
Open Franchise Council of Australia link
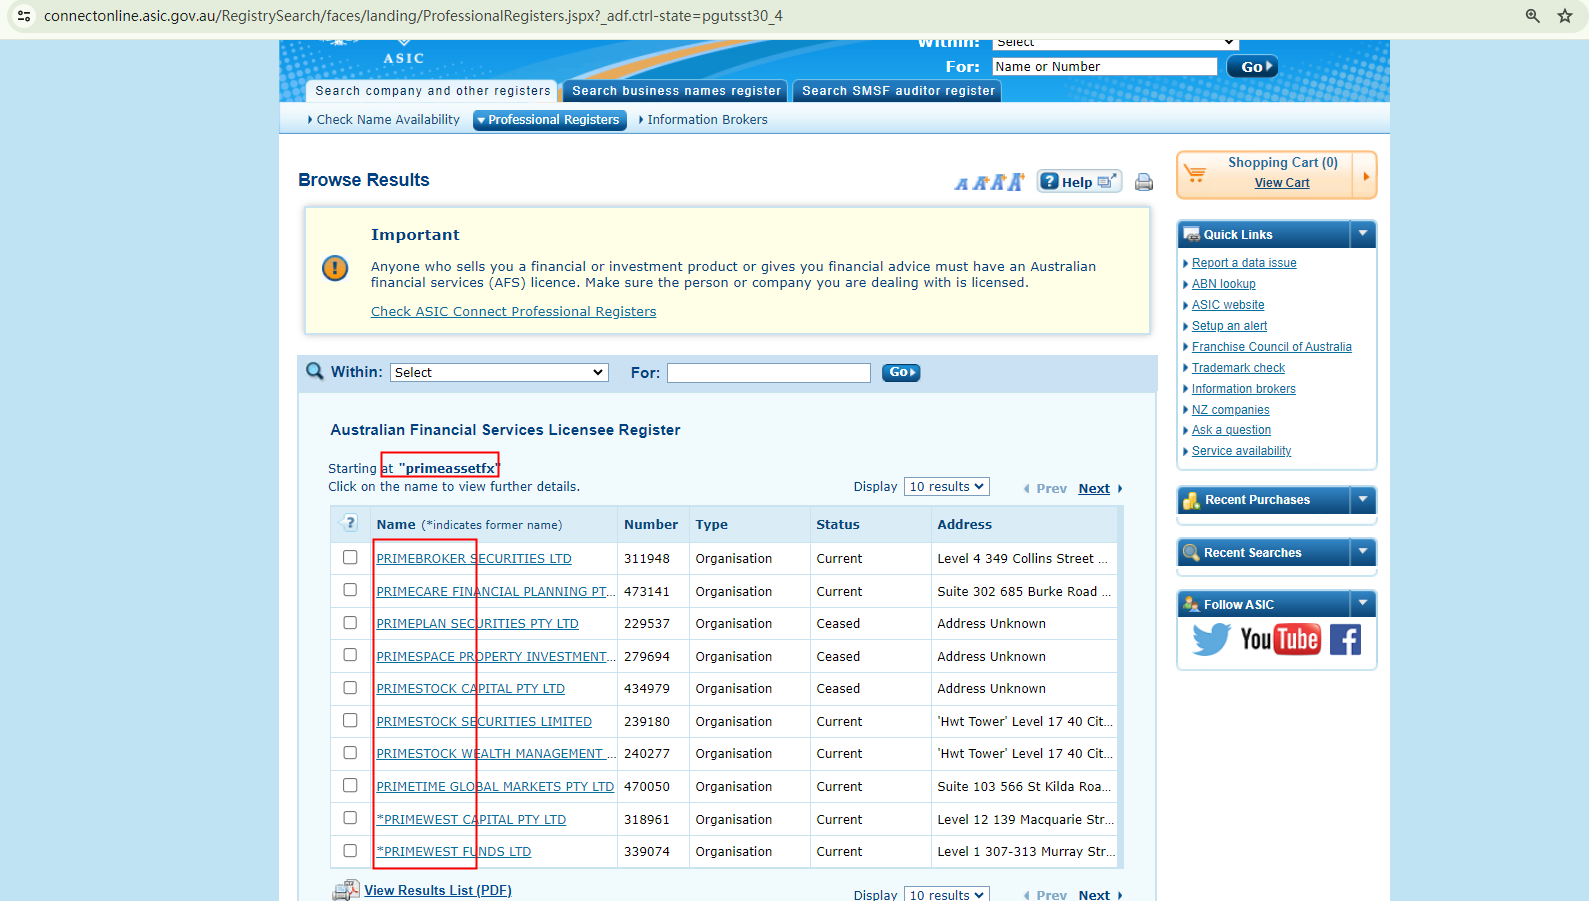click(x=1272, y=347)
